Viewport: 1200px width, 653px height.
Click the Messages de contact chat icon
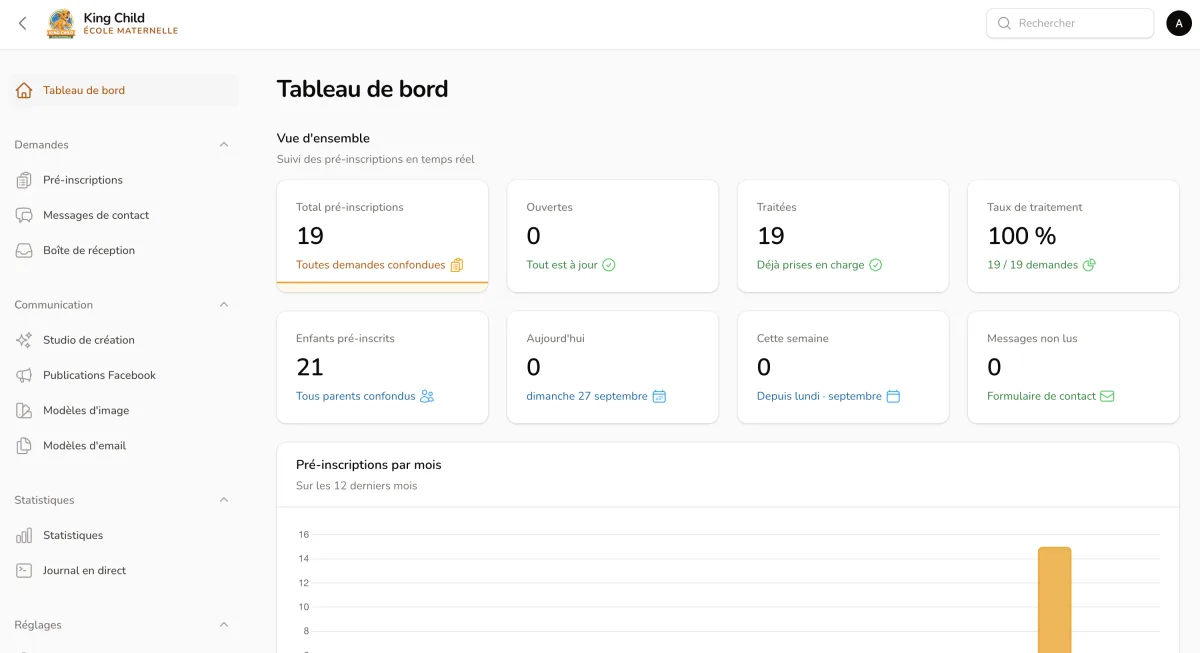(24, 215)
